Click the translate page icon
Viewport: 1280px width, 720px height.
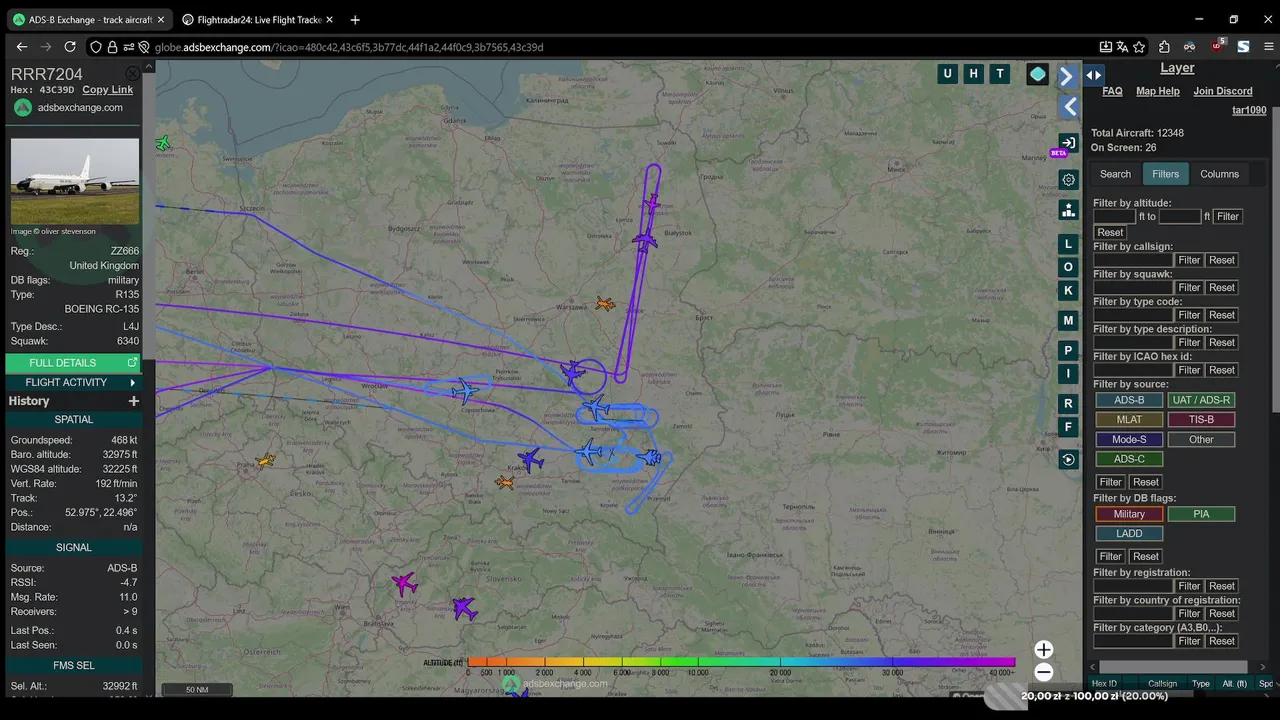(1123, 47)
